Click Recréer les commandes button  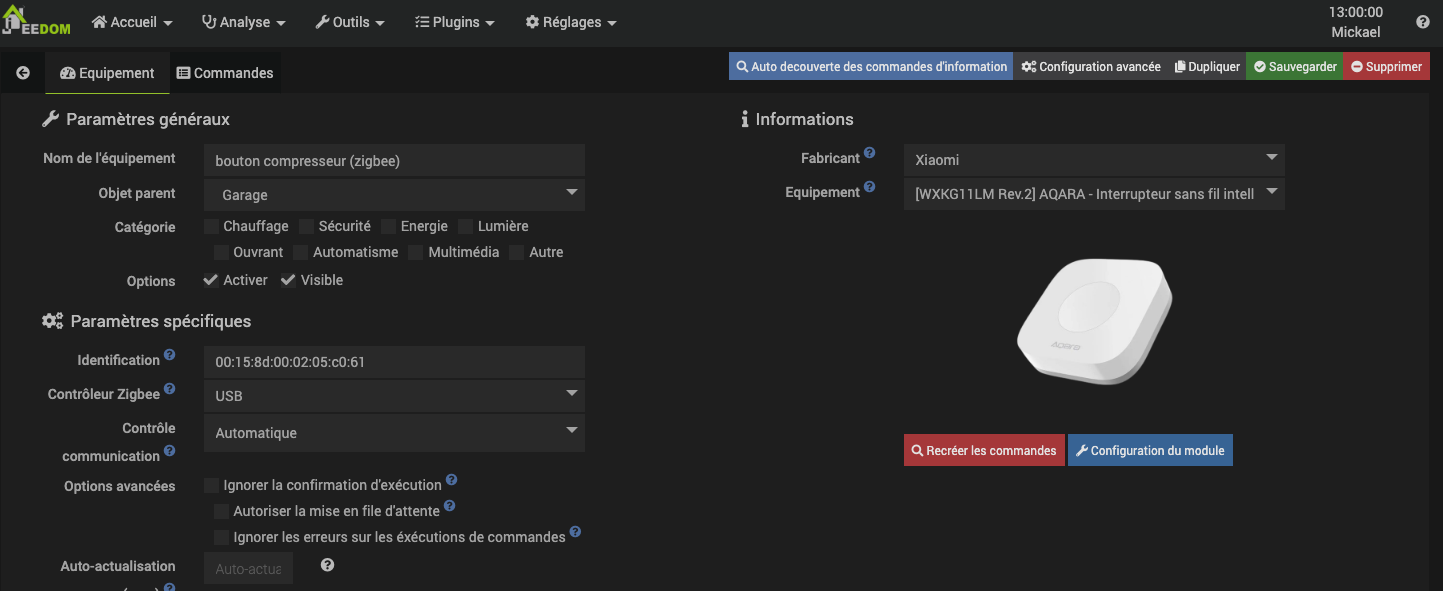tap(983, 450)
